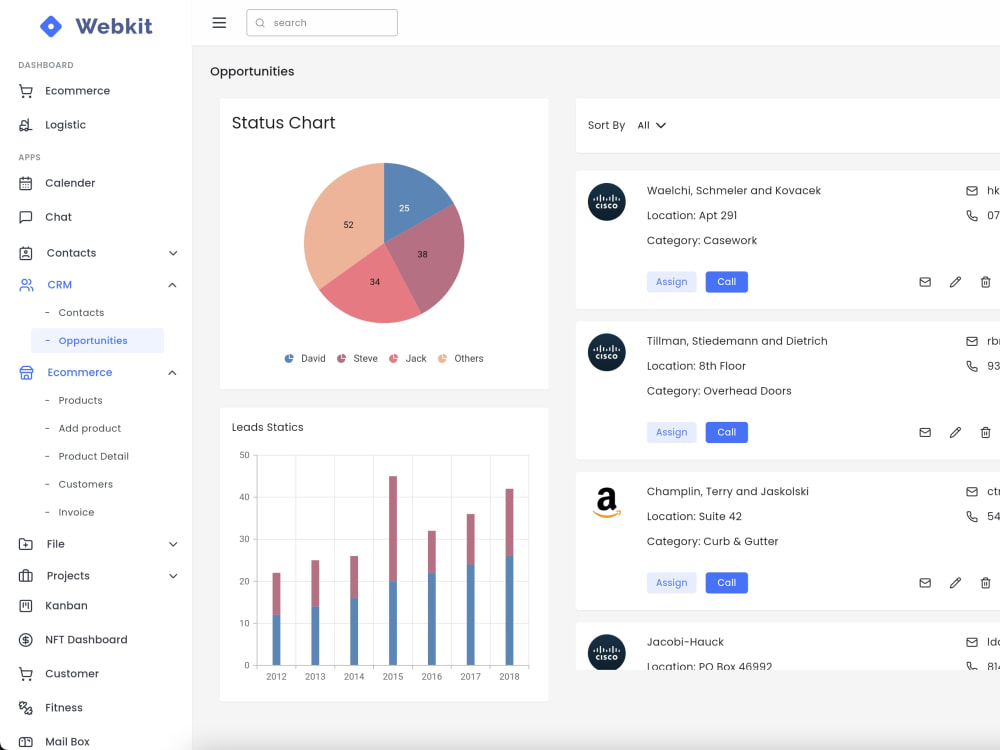Select Opportunities in the CRM menu
The image size is (1000, 750).
click(x=98, y=341)
